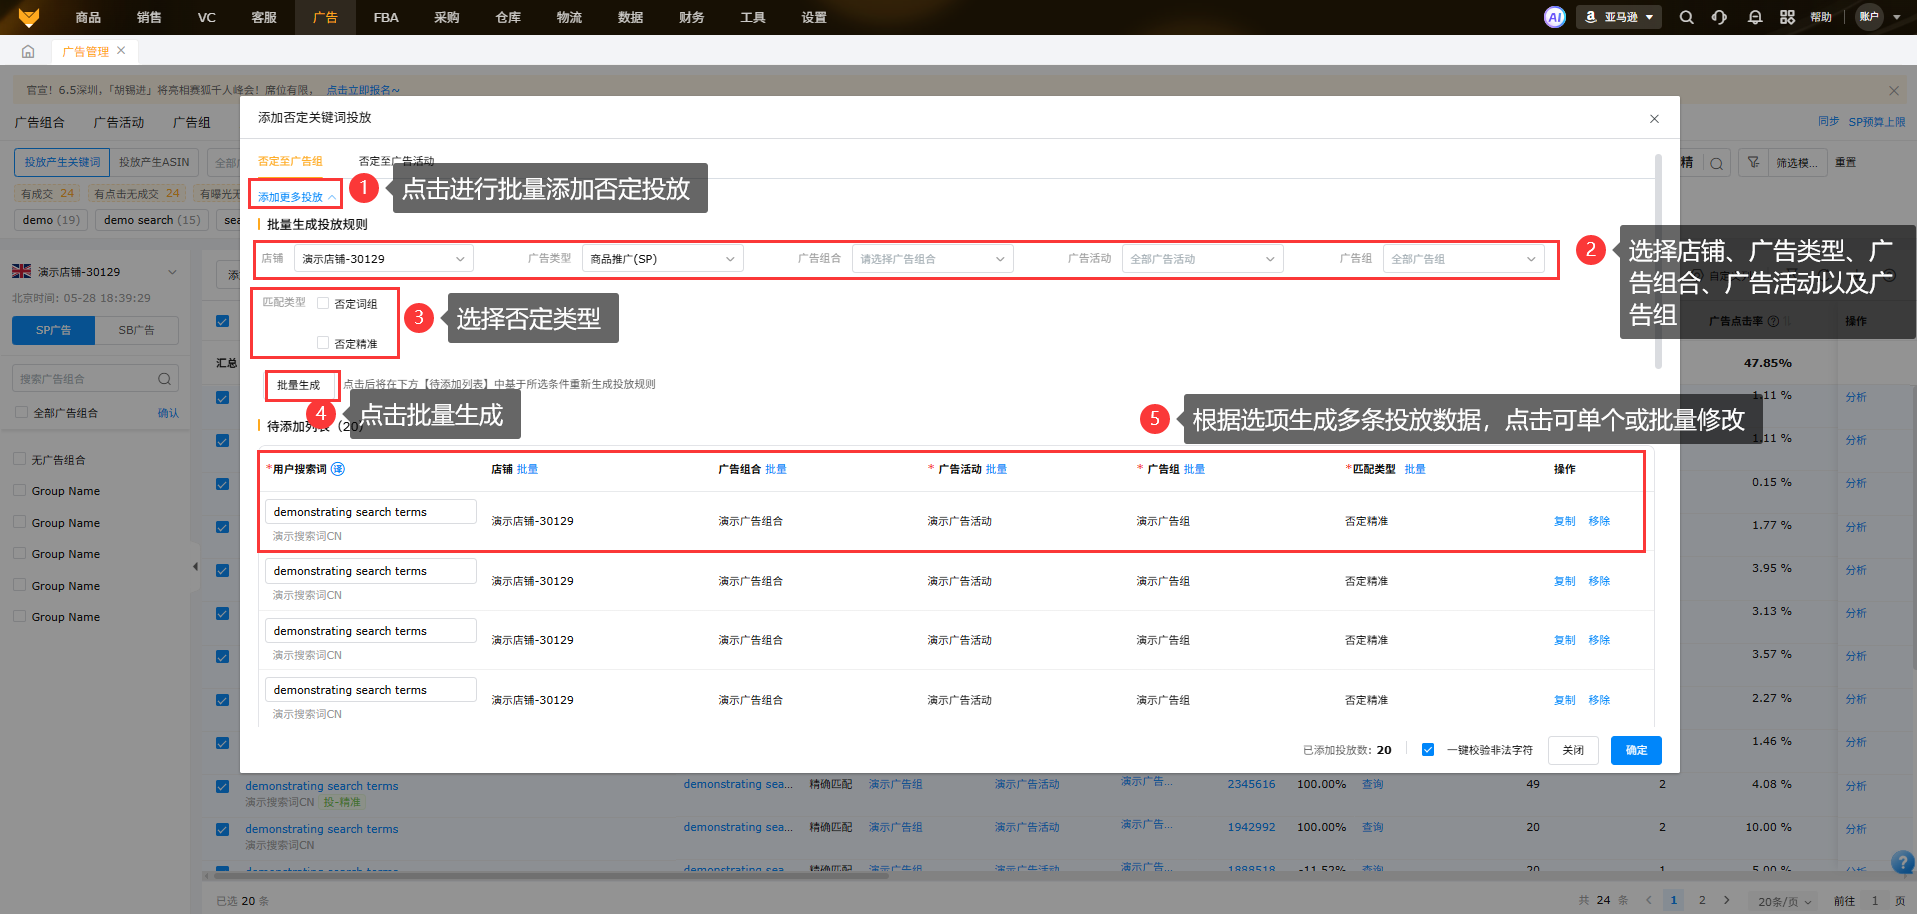This screenshot has width=1917, height=914.
Task: Open customer support headset icon
Action: pyautogui.click(x=1719, y=17)
